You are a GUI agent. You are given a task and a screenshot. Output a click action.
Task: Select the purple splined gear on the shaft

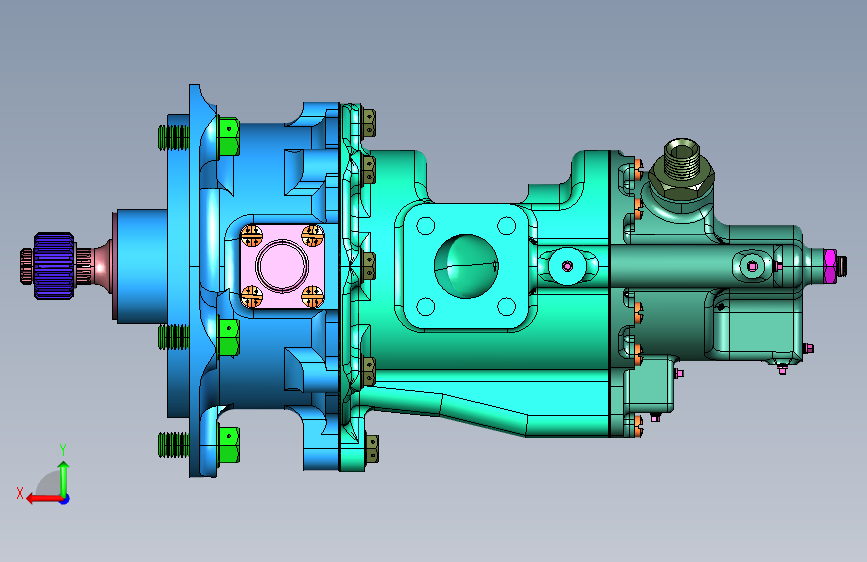coord(54,266)
